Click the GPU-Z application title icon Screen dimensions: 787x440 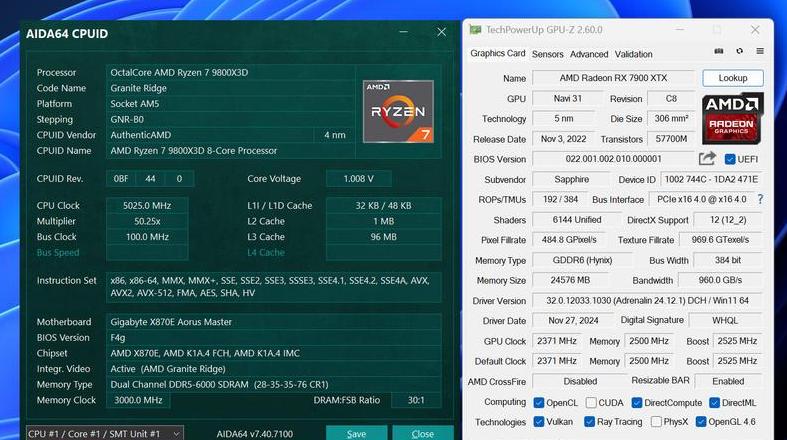475,30
